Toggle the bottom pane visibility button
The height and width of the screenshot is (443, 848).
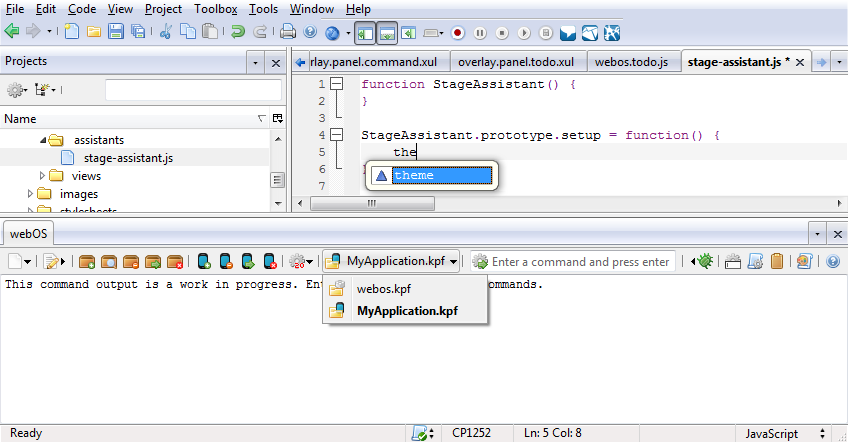tap(386, 32)
